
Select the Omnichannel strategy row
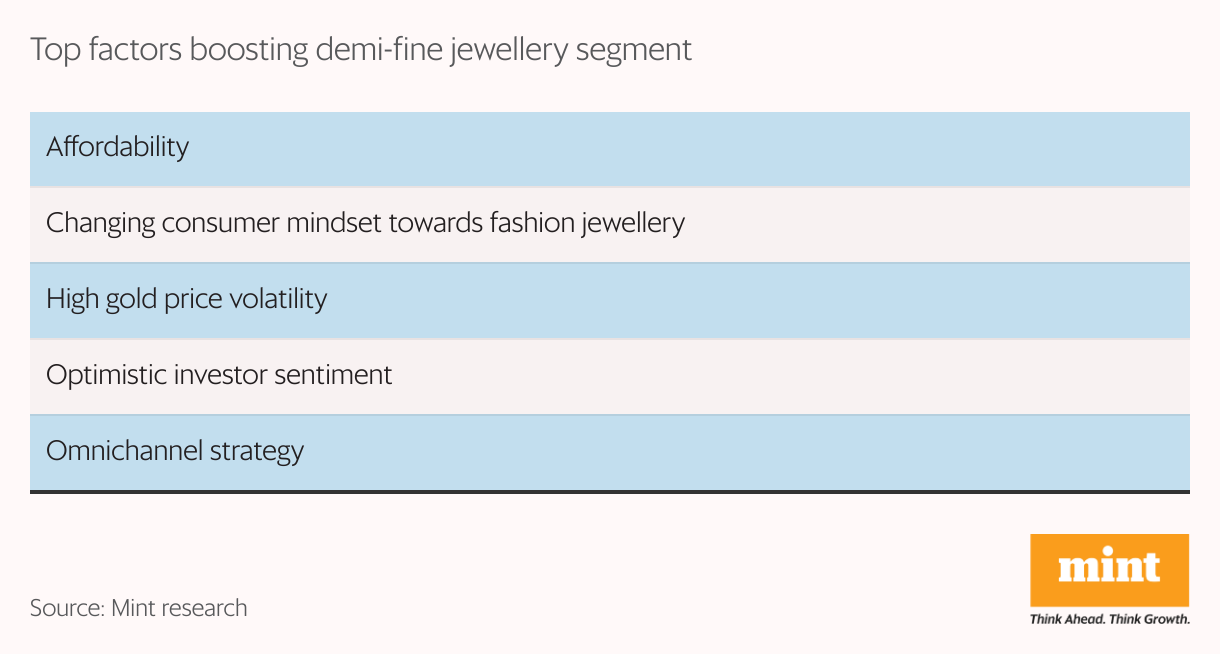pos(609,452)
